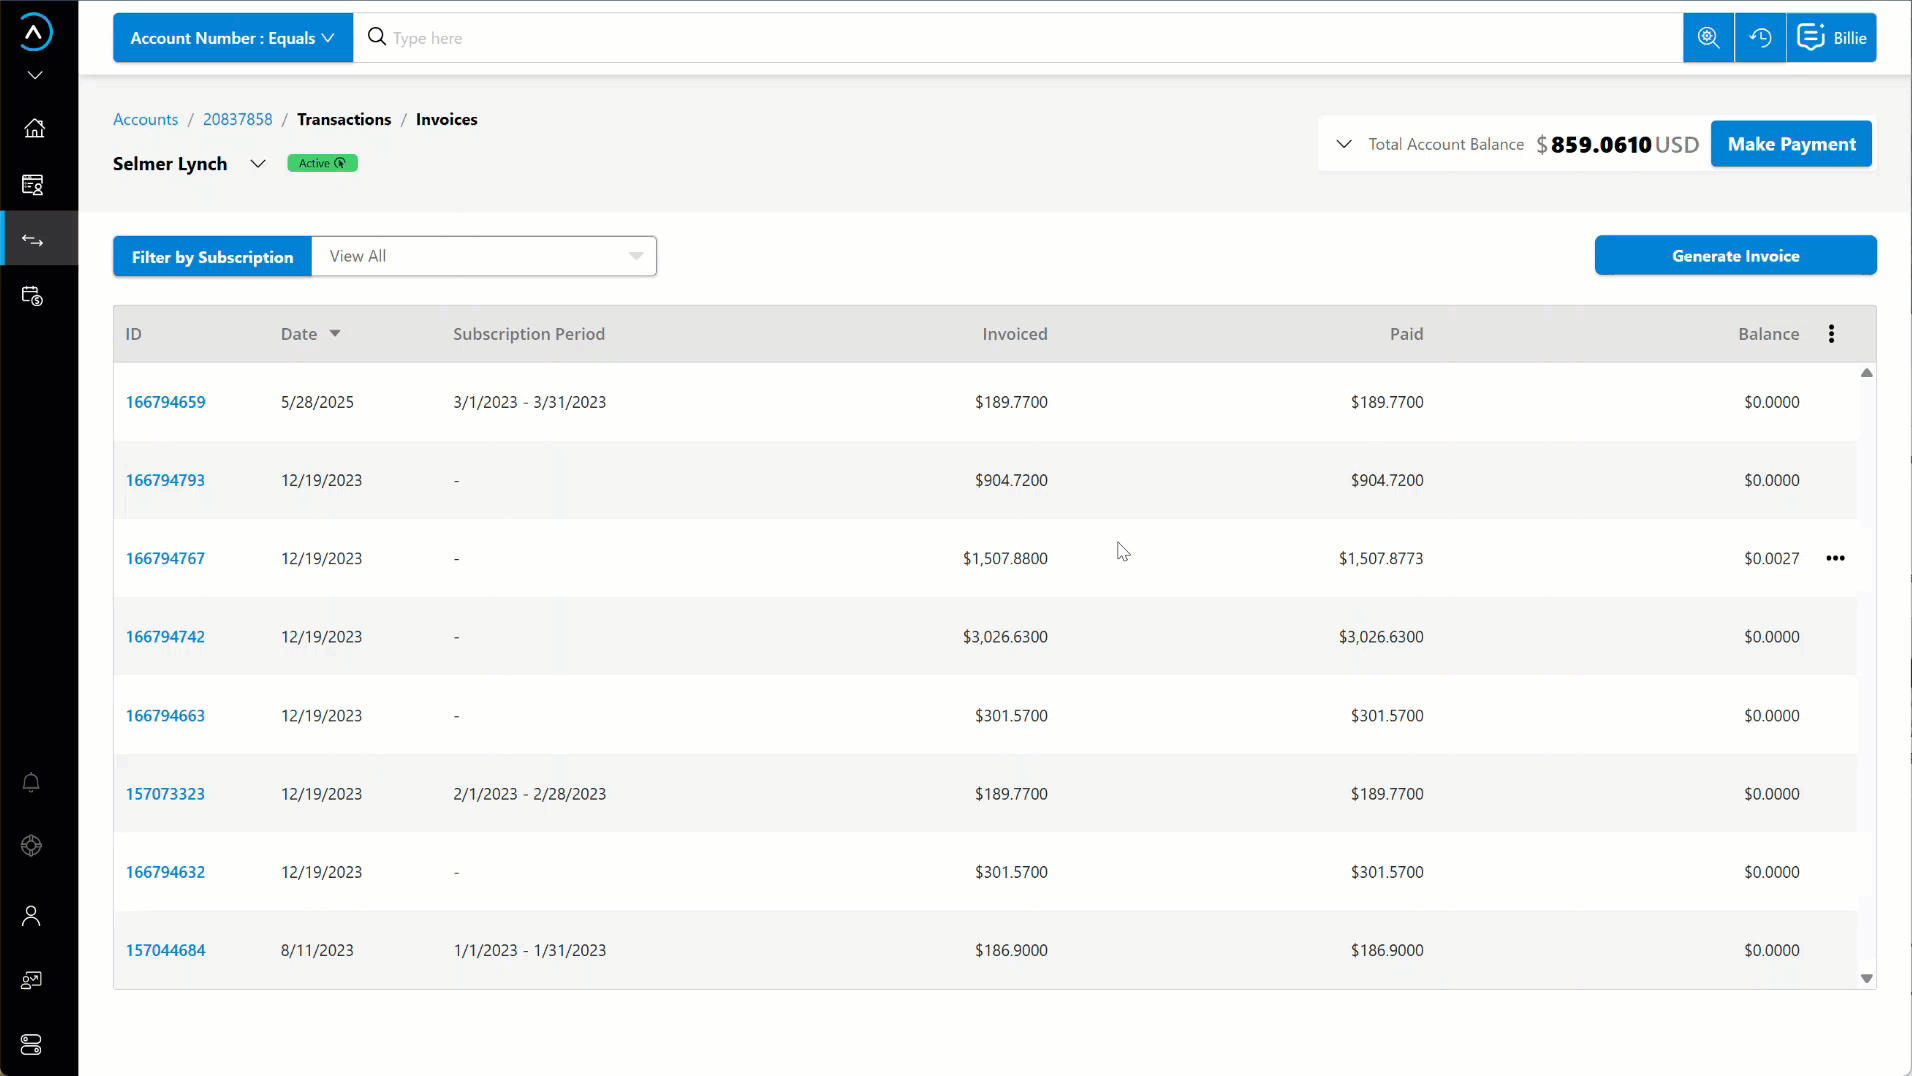Click the home icon in sidebar
Screen dimensions: 1912x1076
[x=34, y=128]
